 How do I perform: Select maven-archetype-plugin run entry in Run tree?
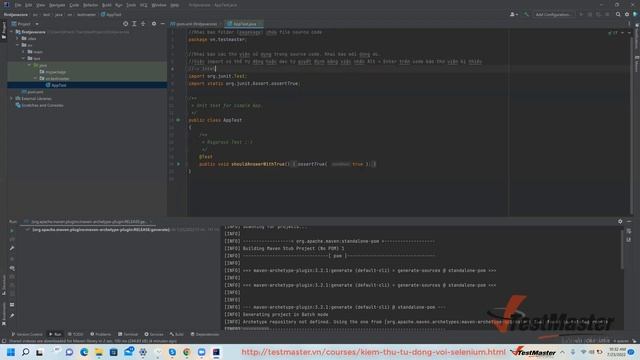point(100,230)
